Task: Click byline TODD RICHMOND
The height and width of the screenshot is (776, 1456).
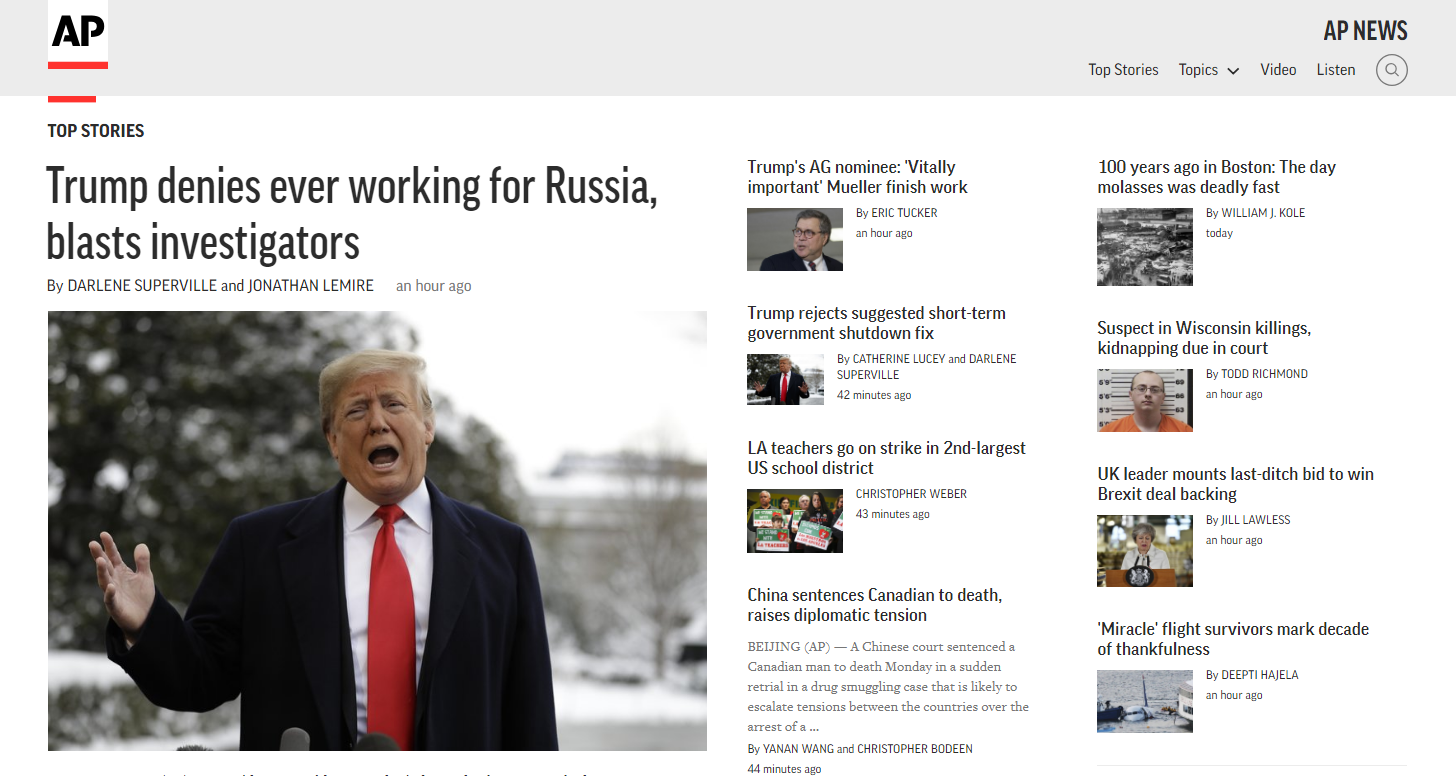Action: 1264,374
